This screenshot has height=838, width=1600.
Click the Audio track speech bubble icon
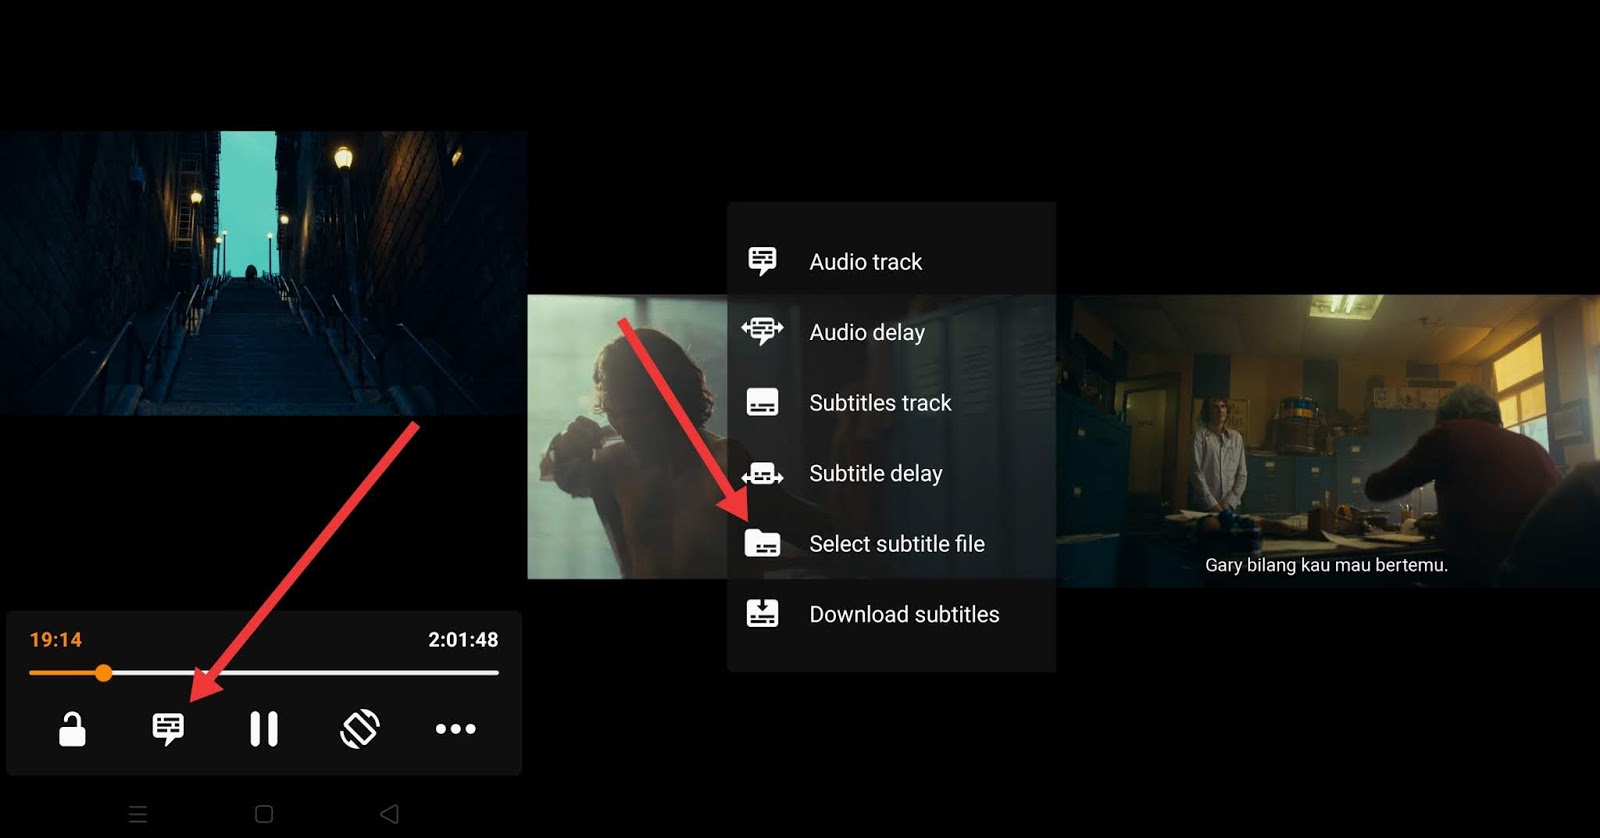(x=763, y=261)
